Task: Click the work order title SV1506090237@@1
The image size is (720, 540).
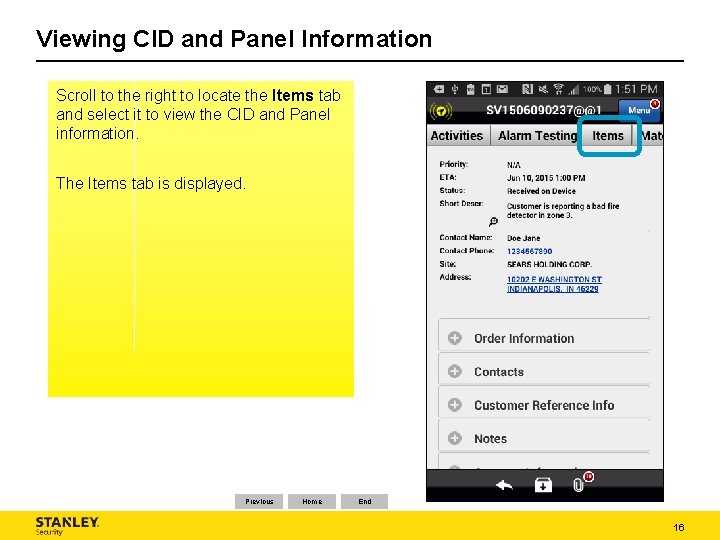Action: click(544, 110)
